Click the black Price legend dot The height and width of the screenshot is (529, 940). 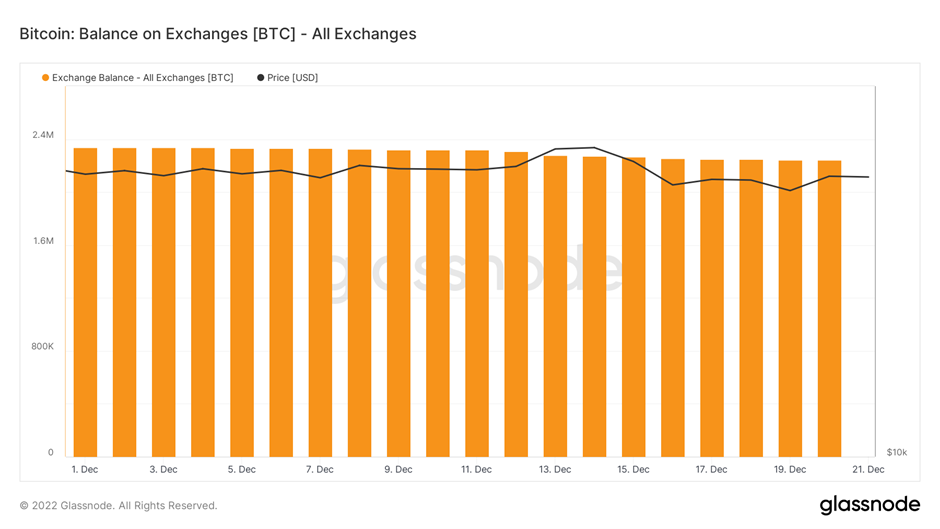(261, 78)
